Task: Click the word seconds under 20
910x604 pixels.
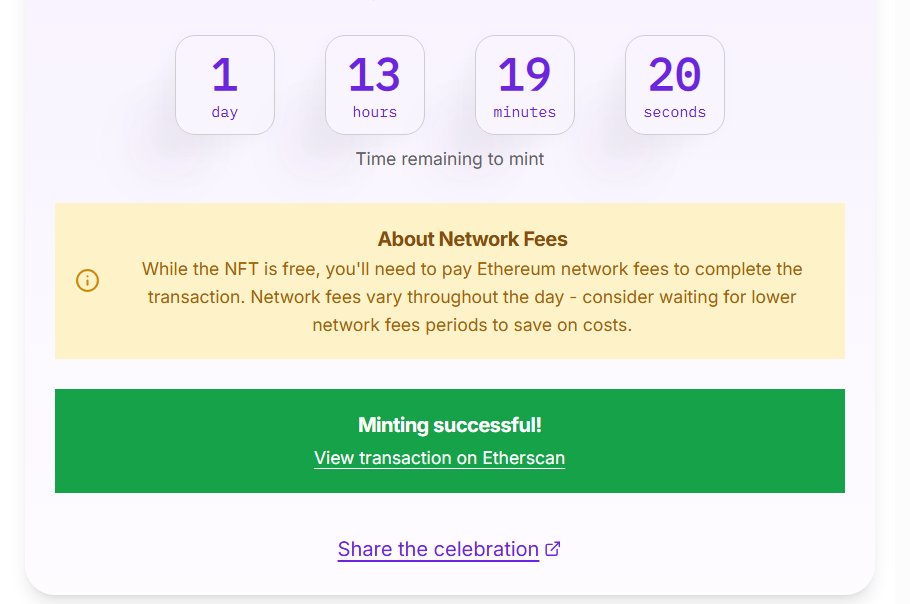Action: [675, 112]
